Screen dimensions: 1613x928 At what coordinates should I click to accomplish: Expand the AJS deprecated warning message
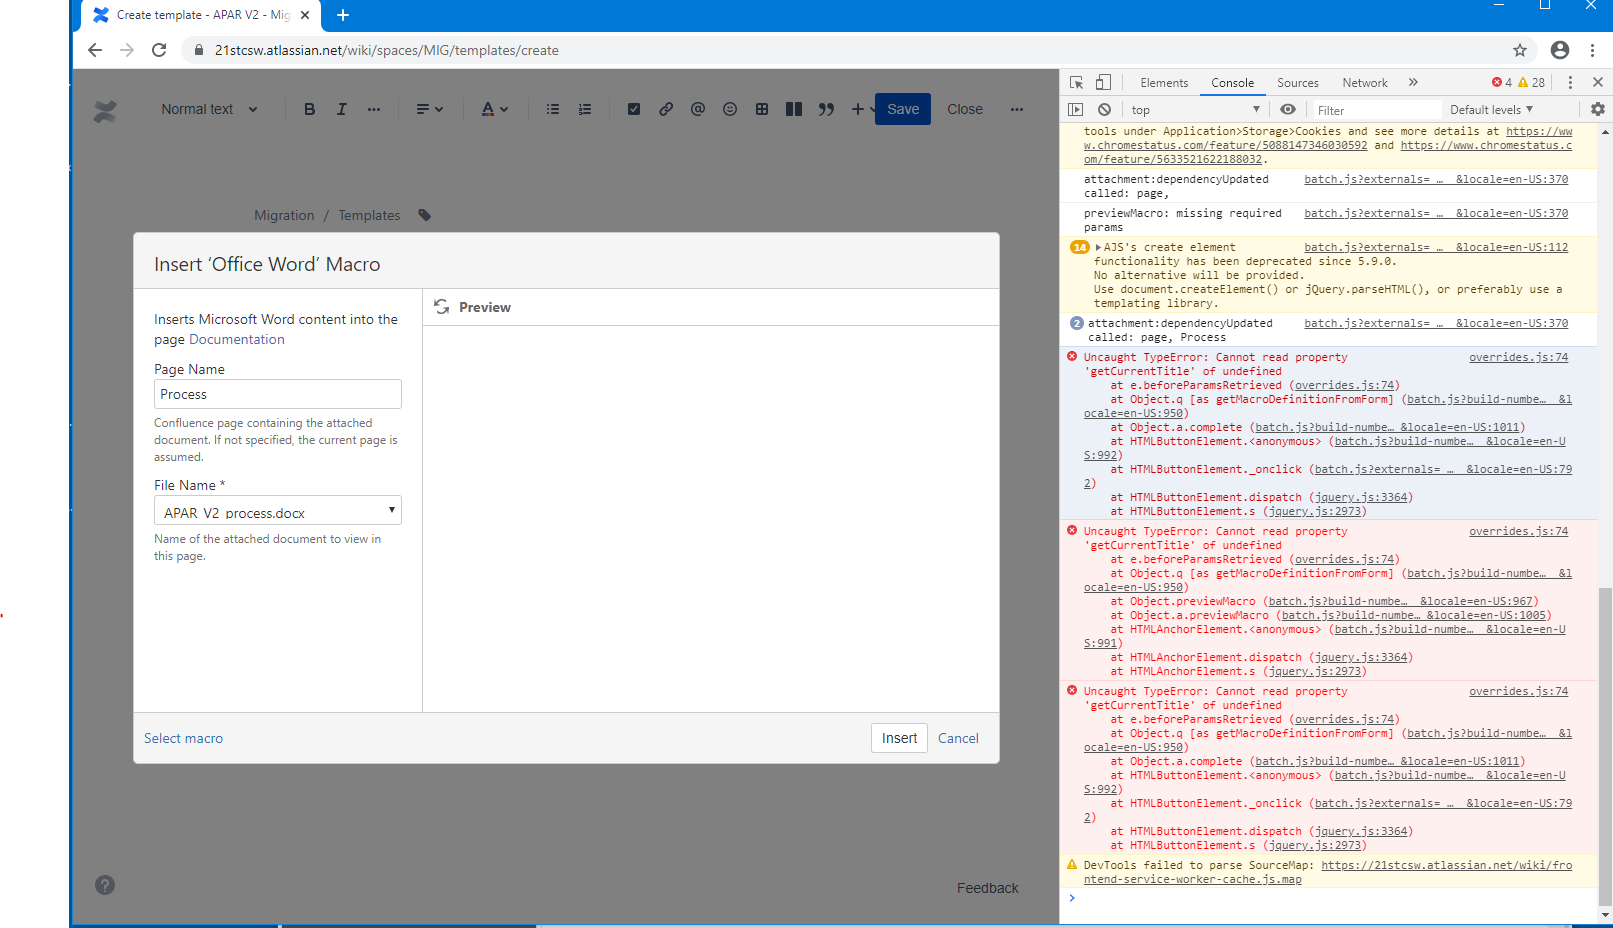coord(1098,248)
